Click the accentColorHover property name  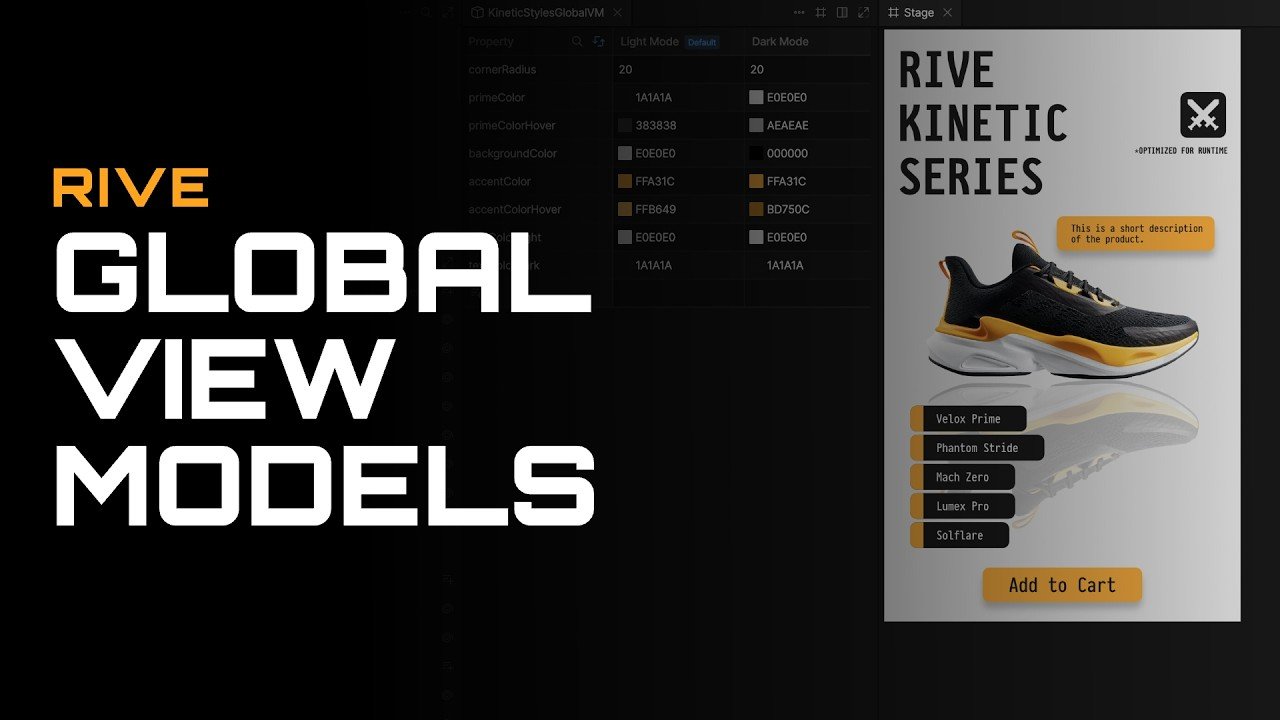tap(515, 210)
